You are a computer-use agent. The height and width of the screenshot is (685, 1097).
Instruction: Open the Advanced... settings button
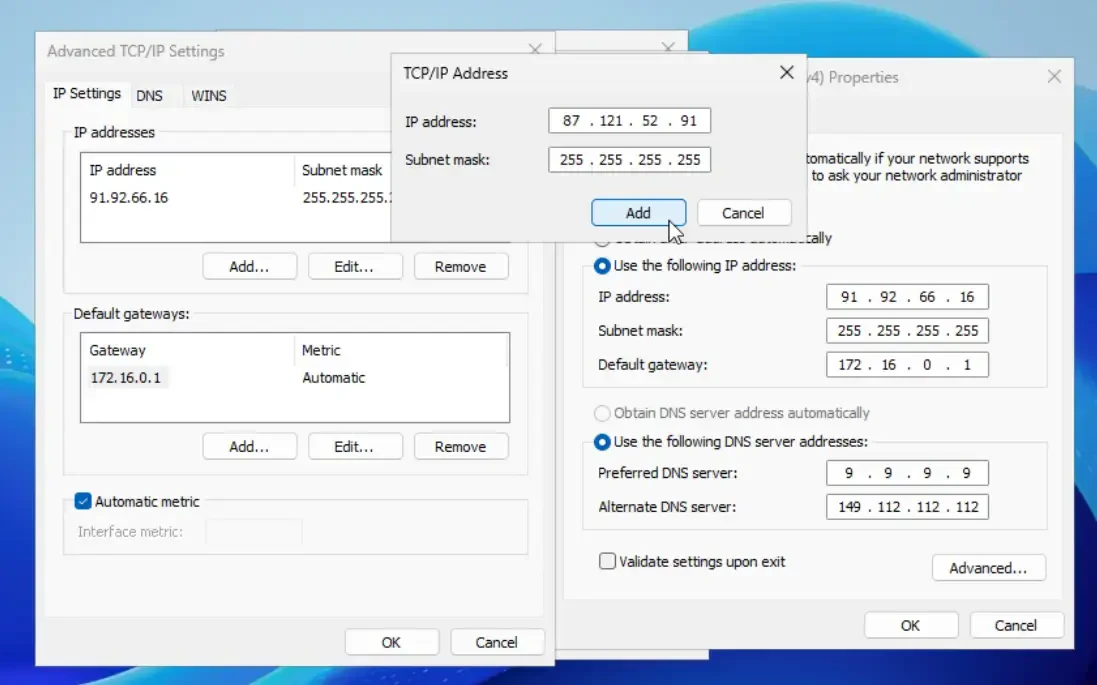[x=988, y=568]
